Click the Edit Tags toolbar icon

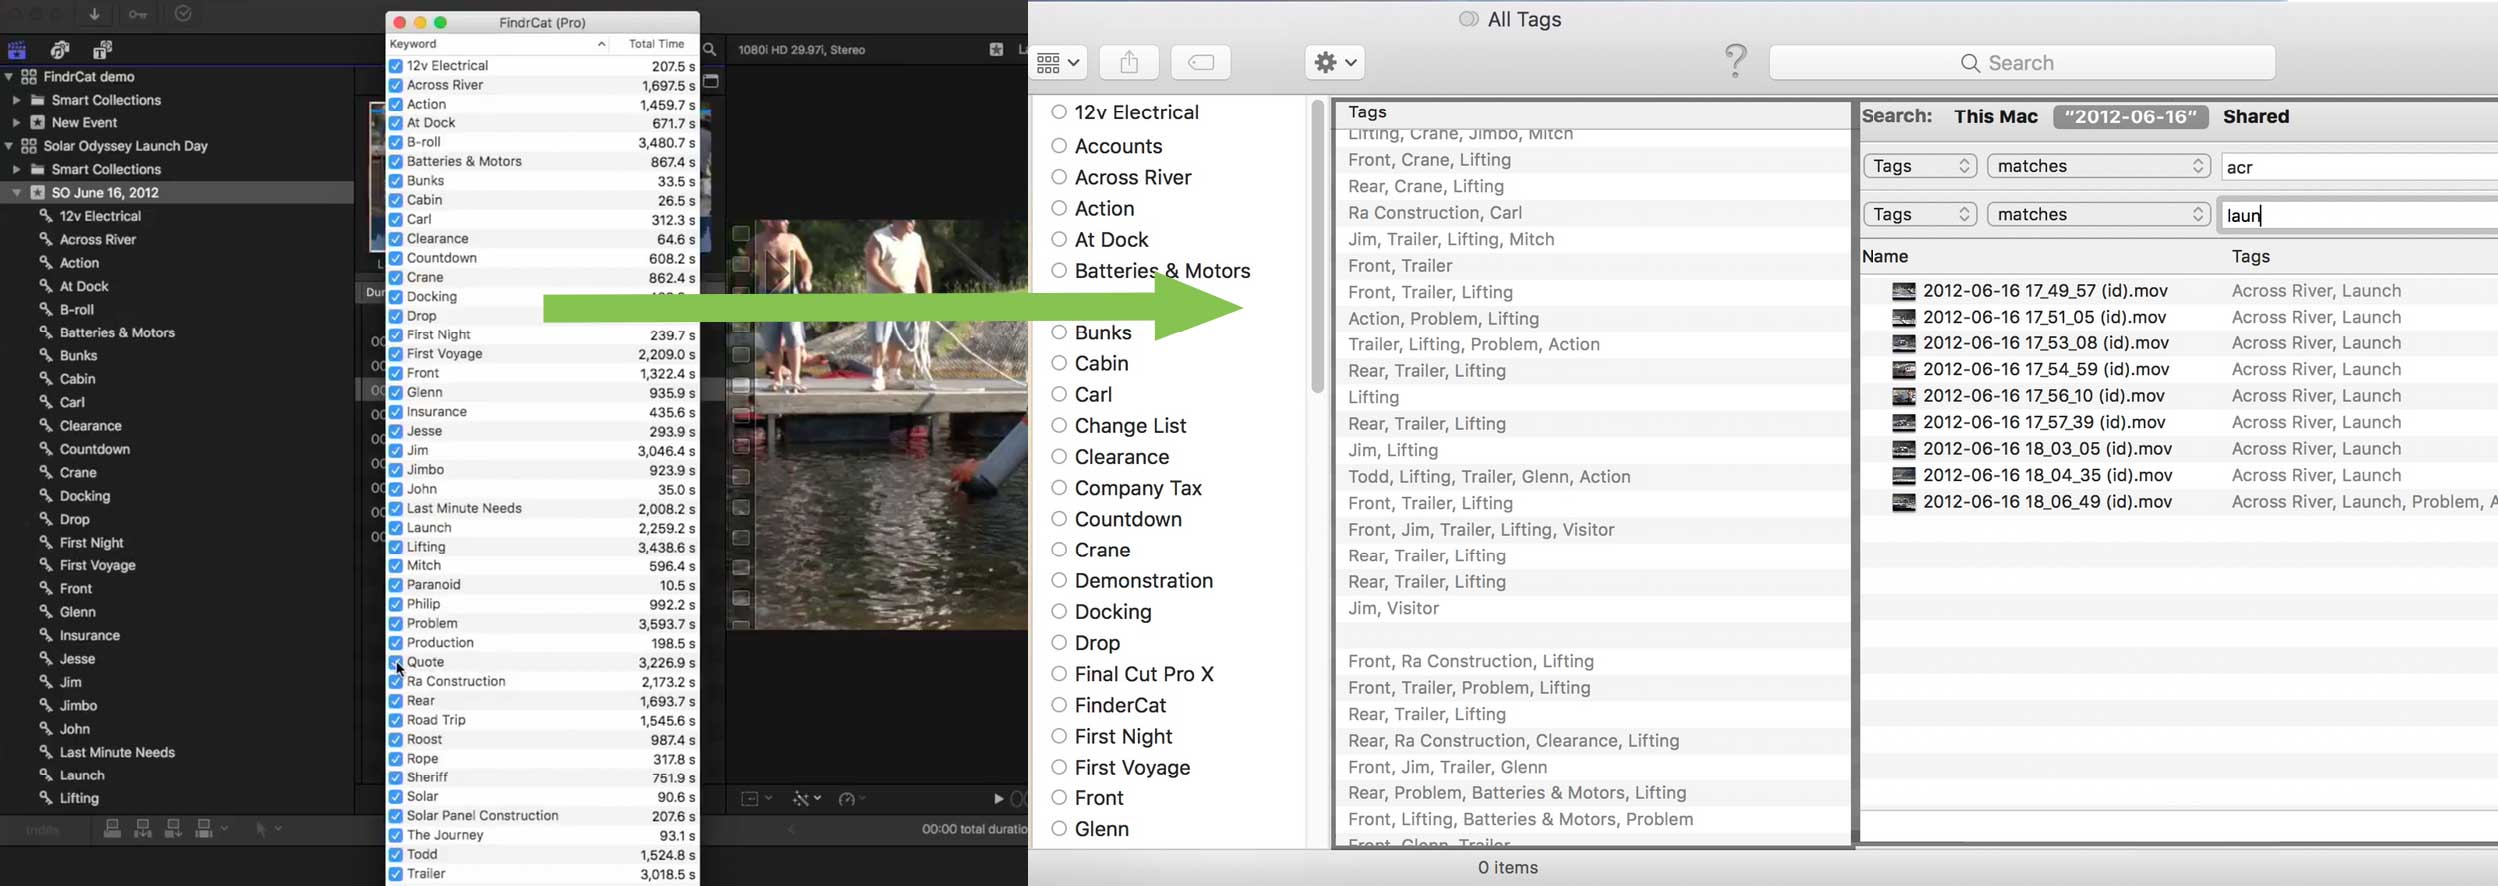[x=1201, y=62]
